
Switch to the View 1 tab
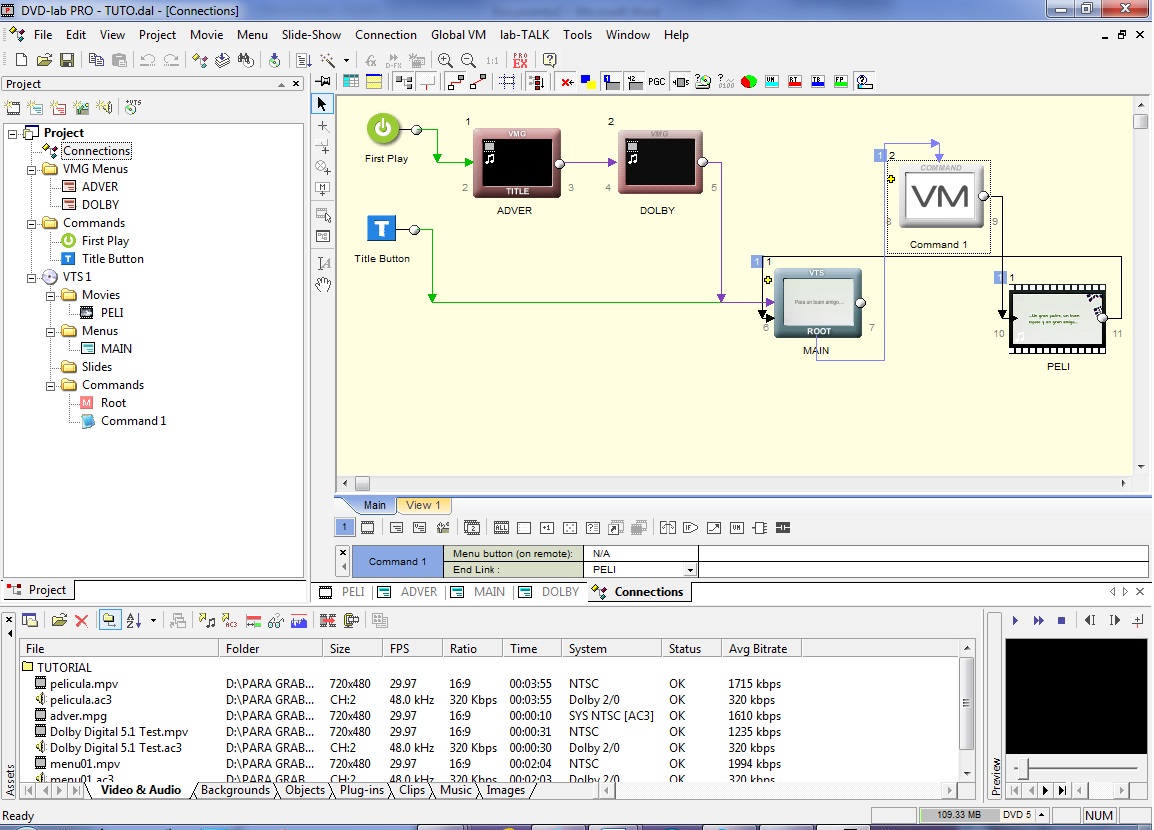[x=424, y=505]
